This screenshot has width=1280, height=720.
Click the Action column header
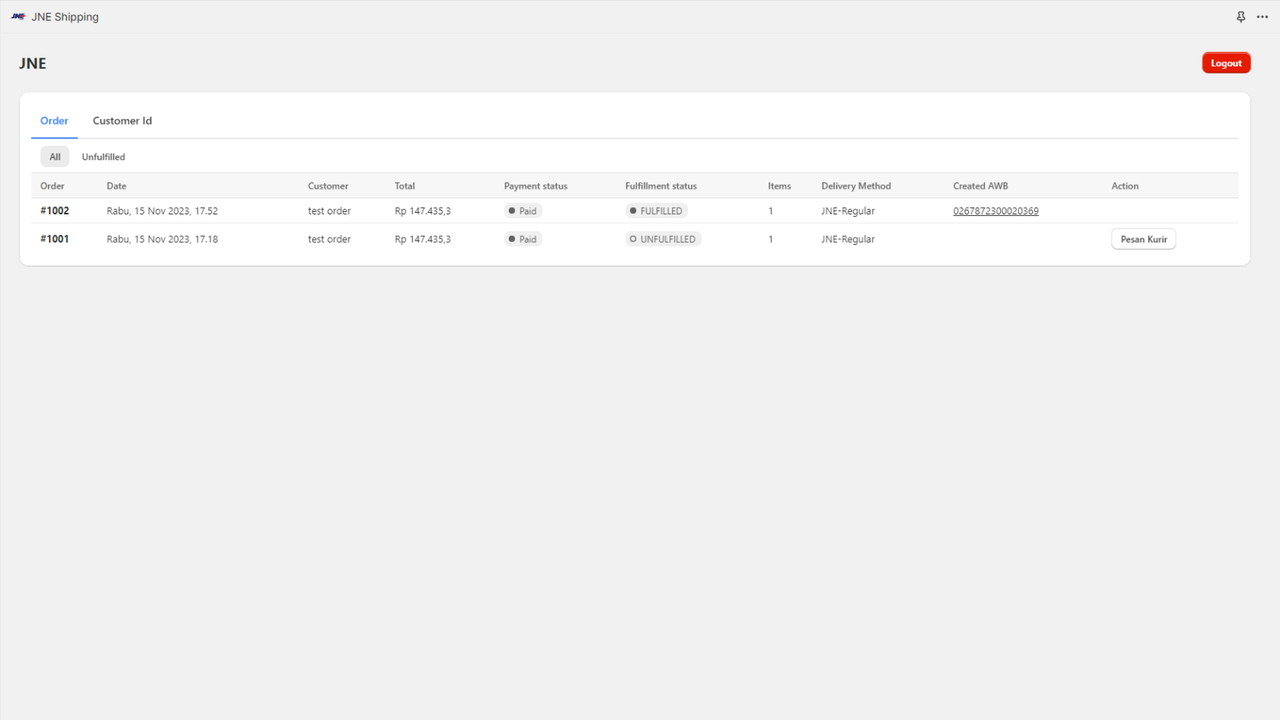pyautogui.click(x=1125, y=186)
